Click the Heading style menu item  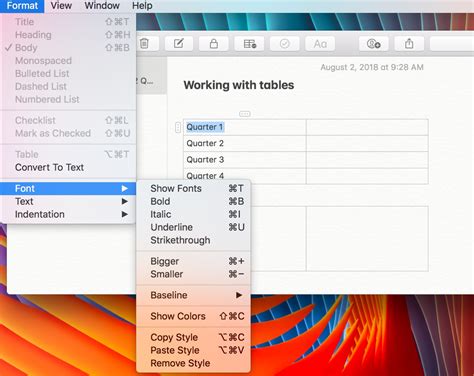[68, 35]
